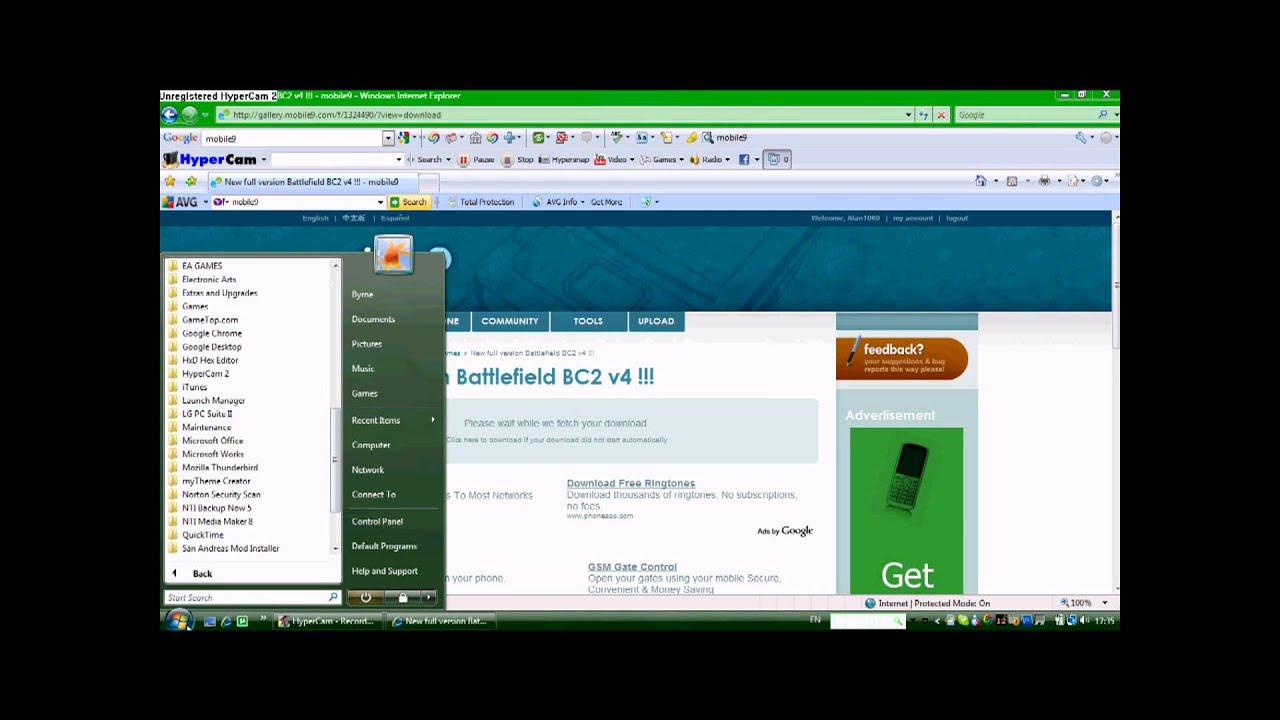Open the HyperCam search field dropdown
Image resolution: width=1280 pixels, height=720 pixels.
coord(398,160)
